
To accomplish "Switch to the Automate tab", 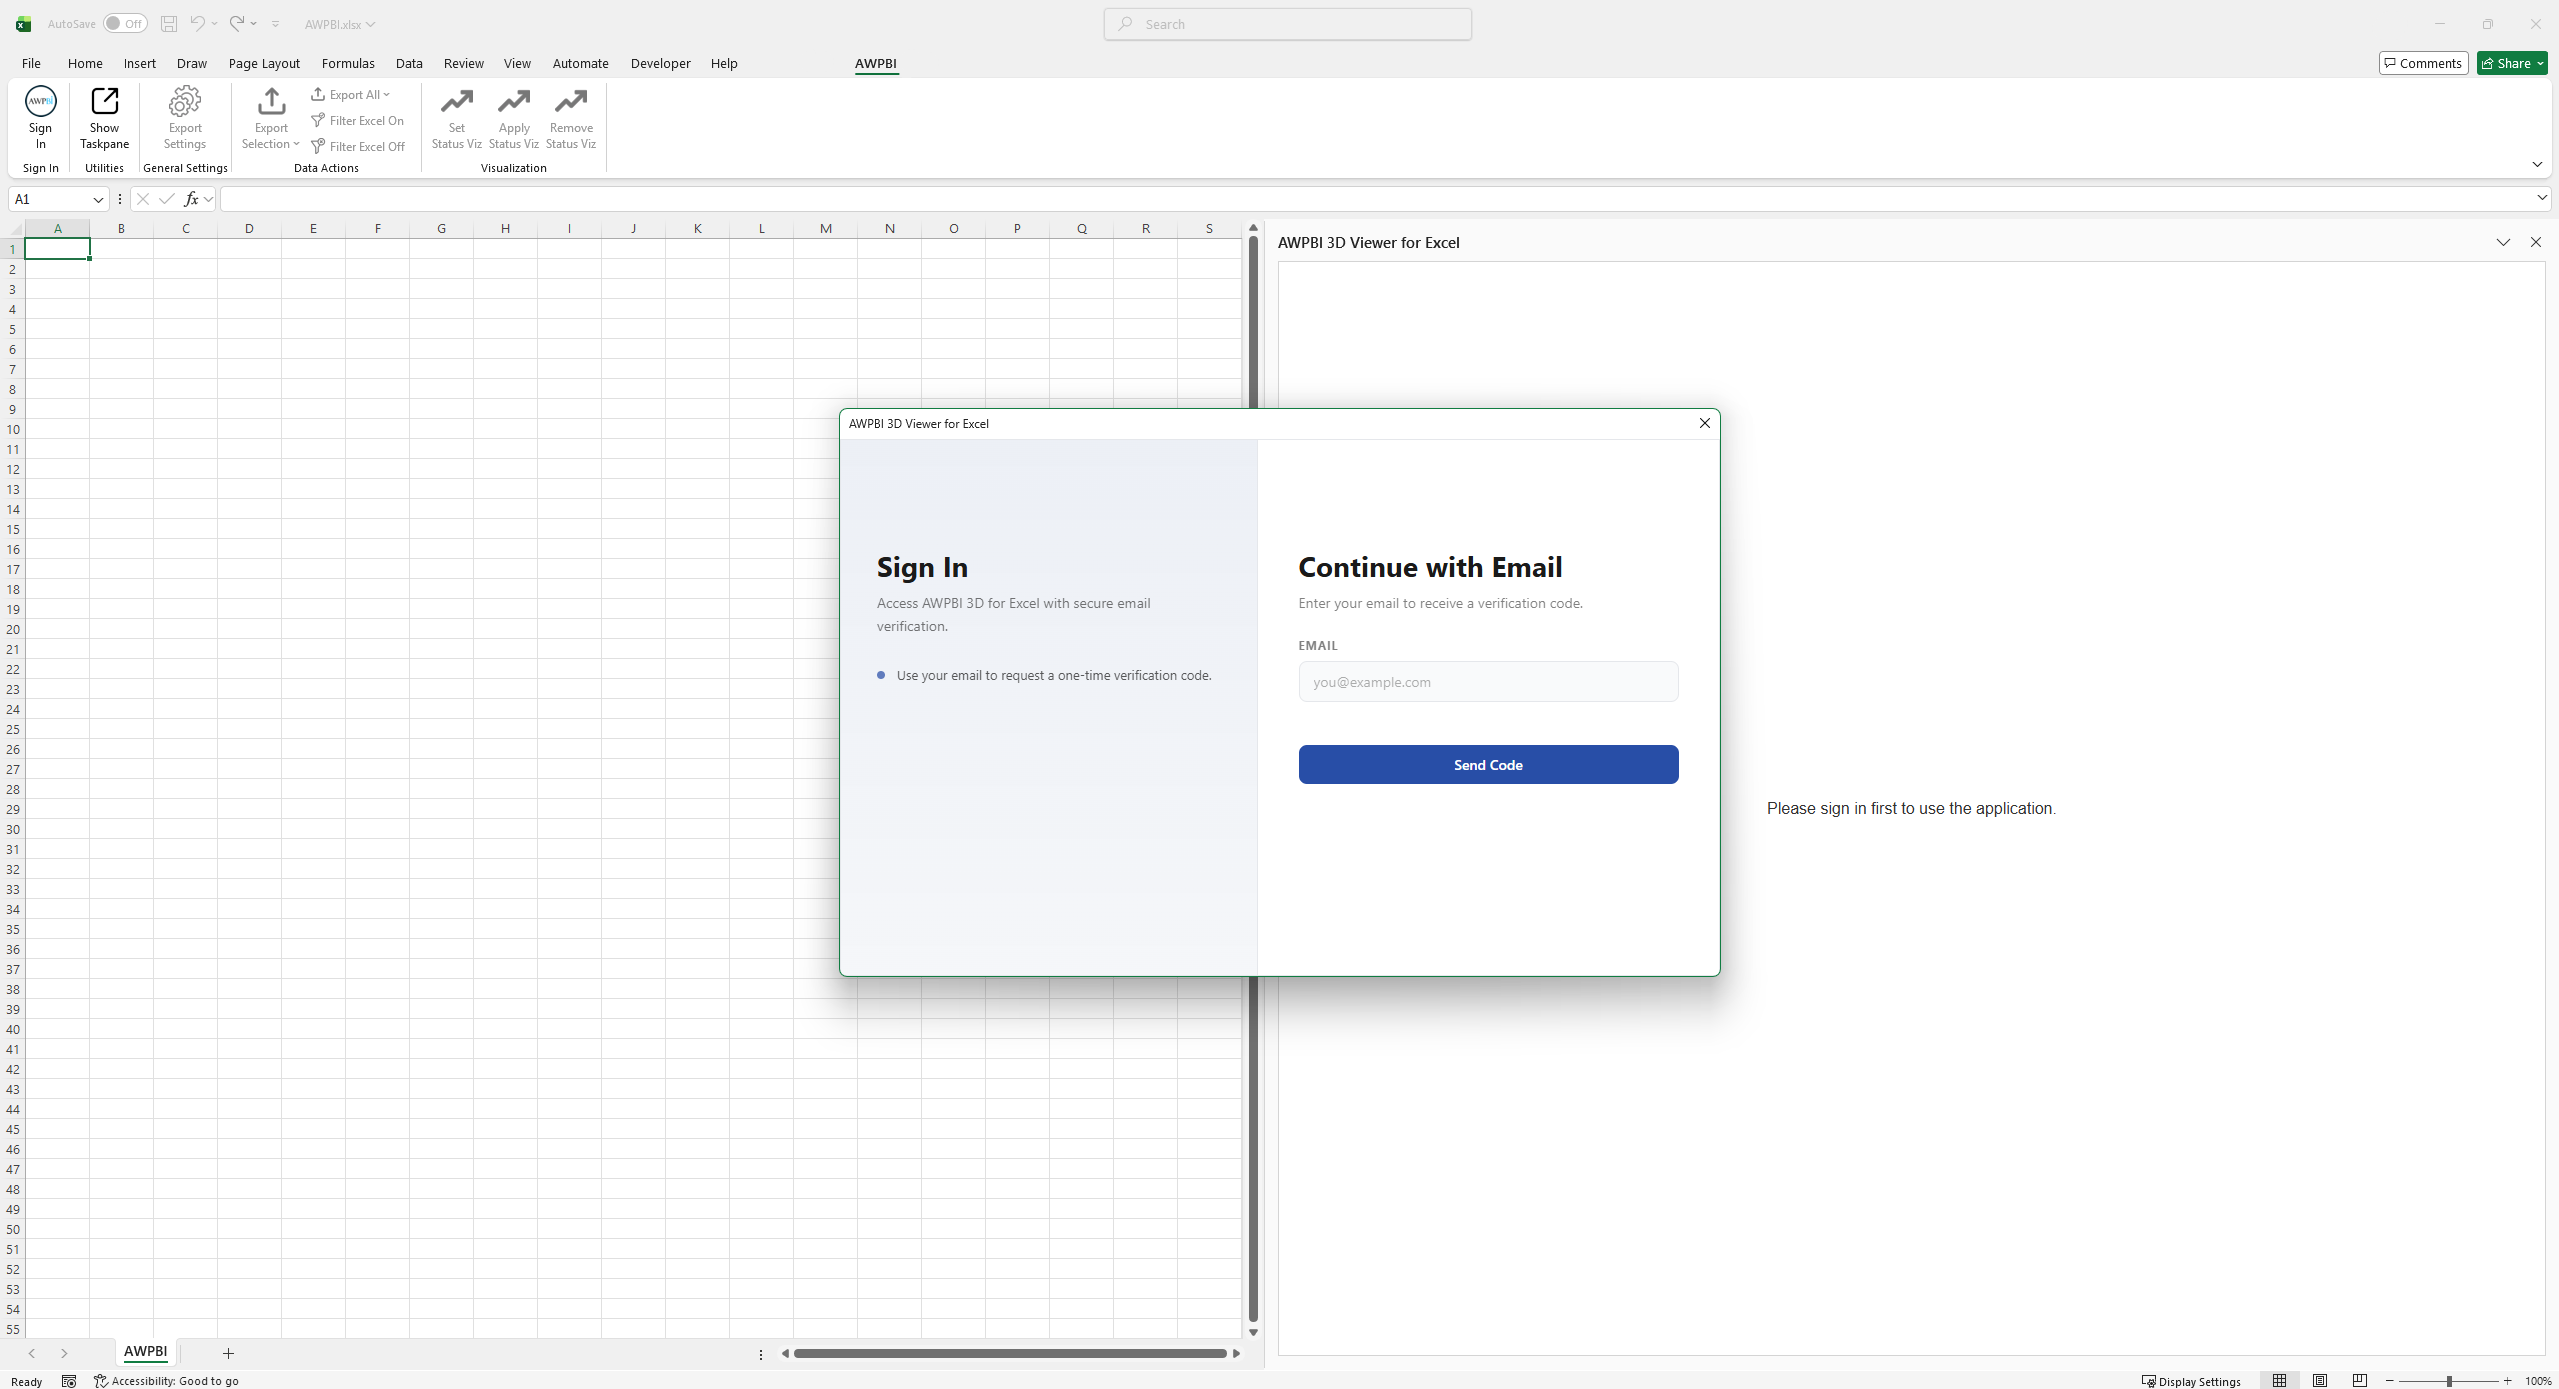I will [x=581, y=63].
